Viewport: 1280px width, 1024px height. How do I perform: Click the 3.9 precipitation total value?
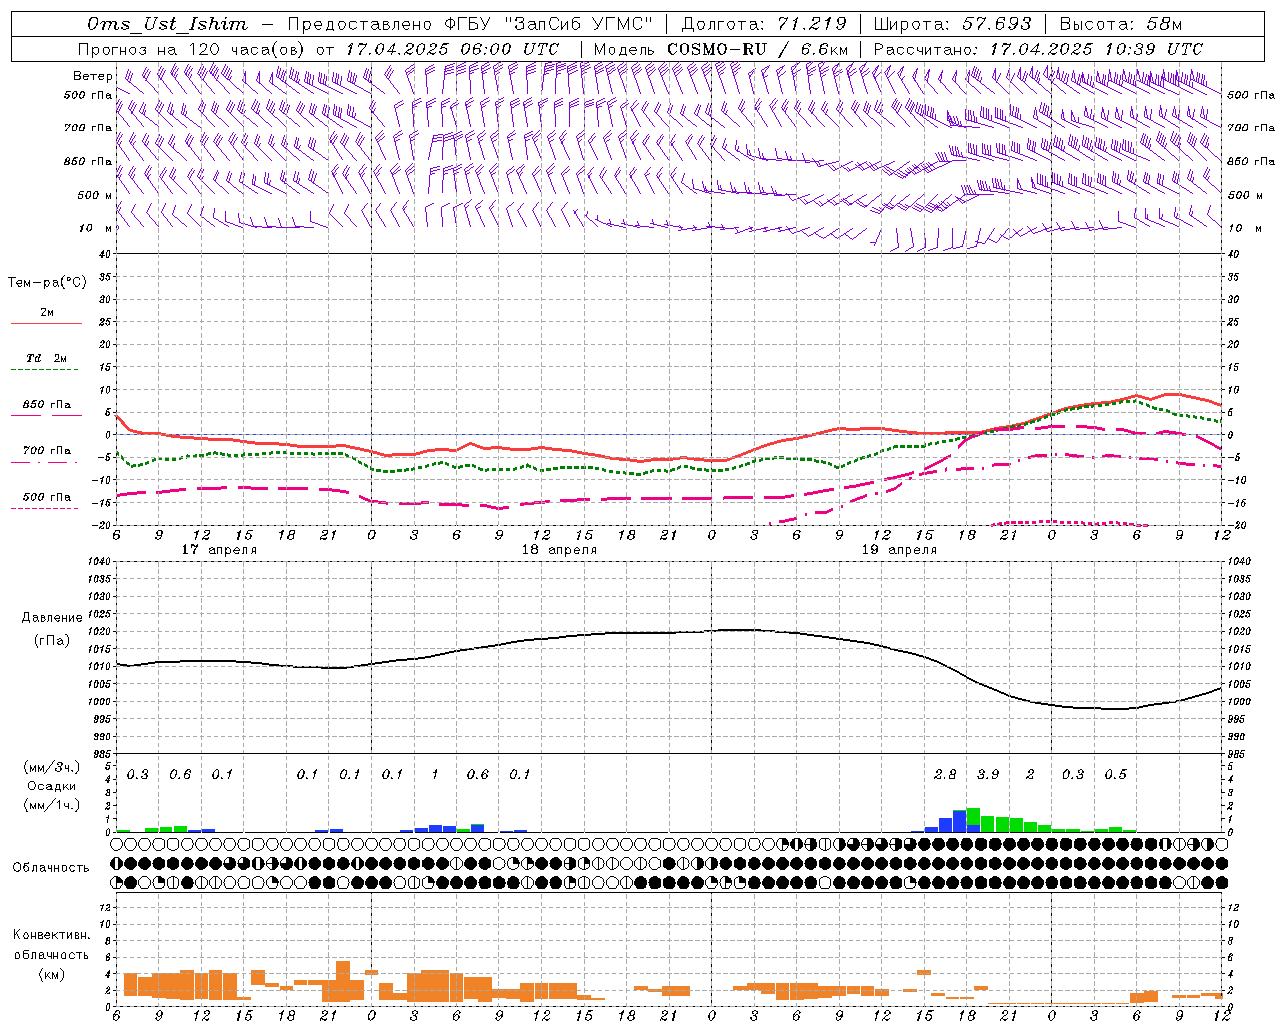click(x=988, y=774)
